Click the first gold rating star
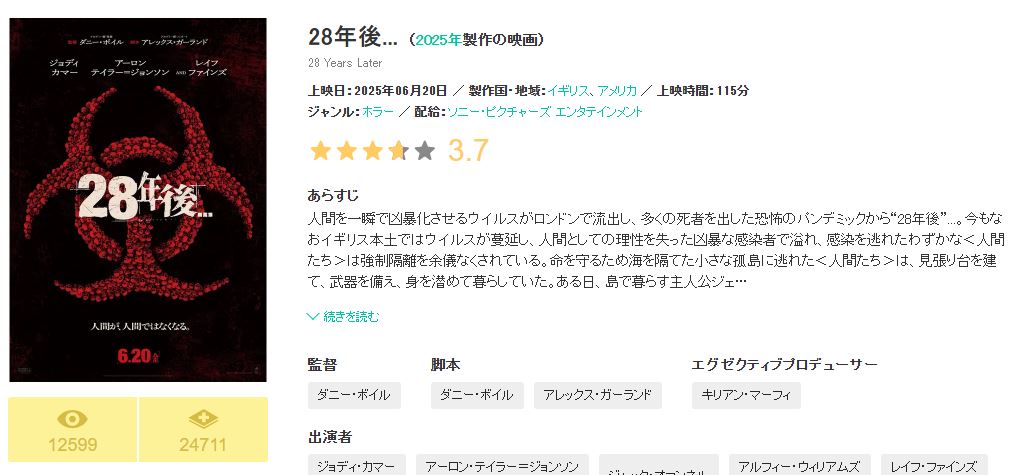The image size is (1017, 475). tap(320, 151)
